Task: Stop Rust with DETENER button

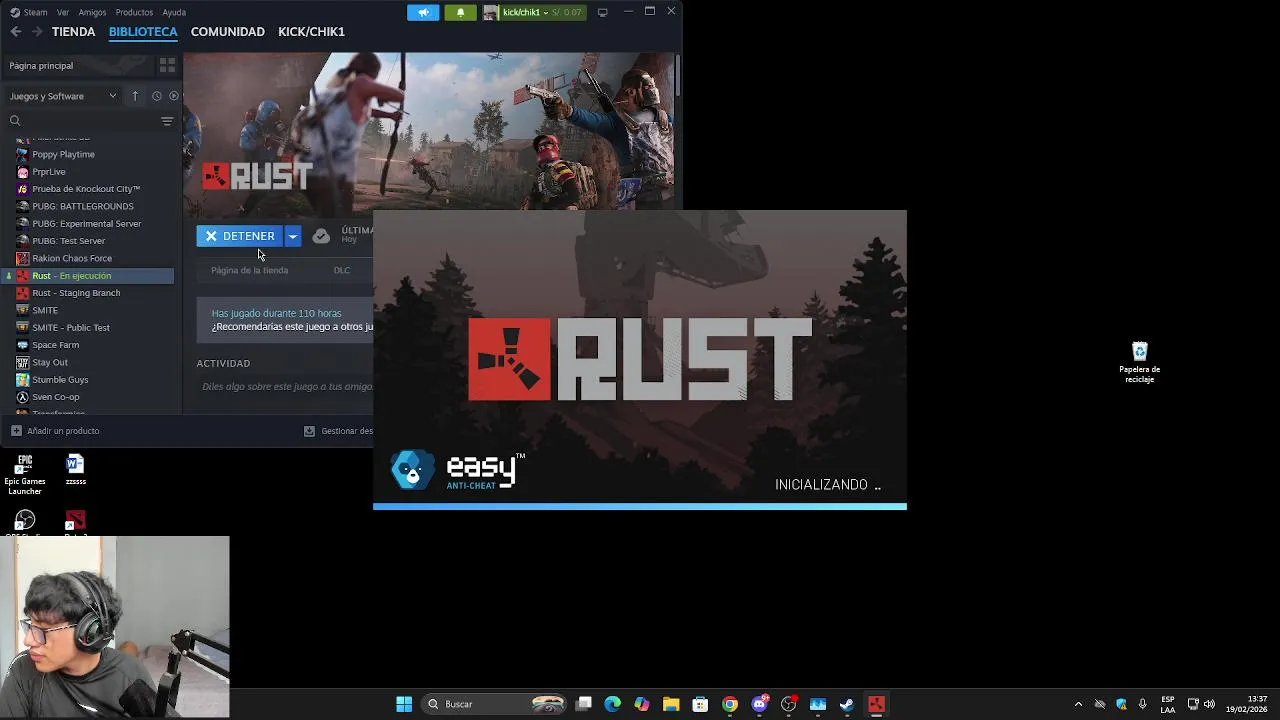Action: 240,236
